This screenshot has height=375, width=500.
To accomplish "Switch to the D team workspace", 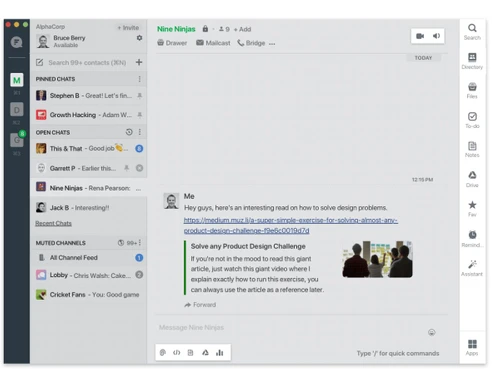I will click(17, 110).
